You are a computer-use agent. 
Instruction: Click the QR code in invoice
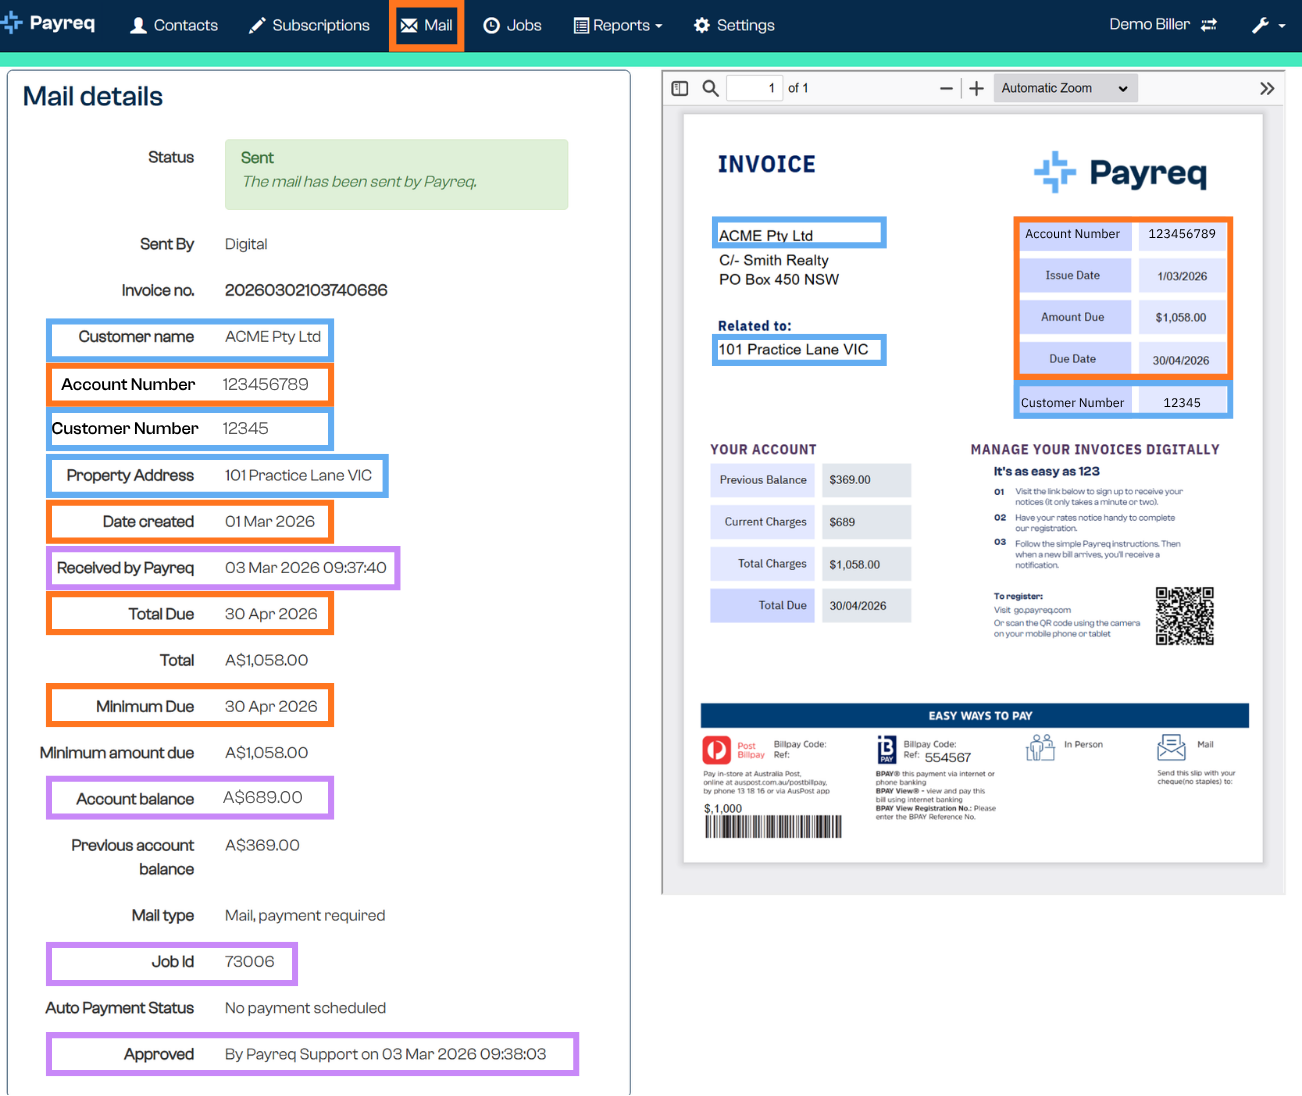coord(1185,616)
